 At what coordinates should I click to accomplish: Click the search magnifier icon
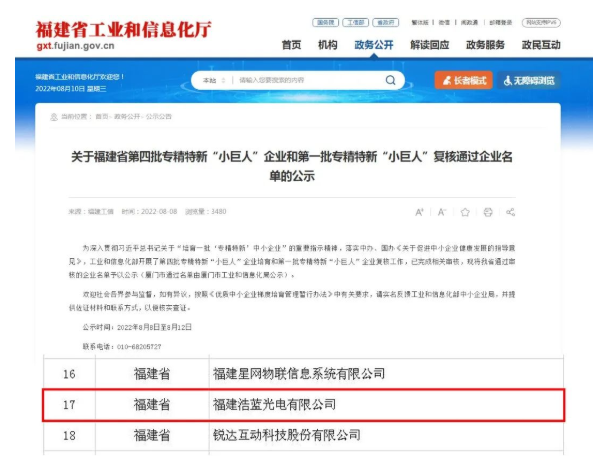click(390, 80)
